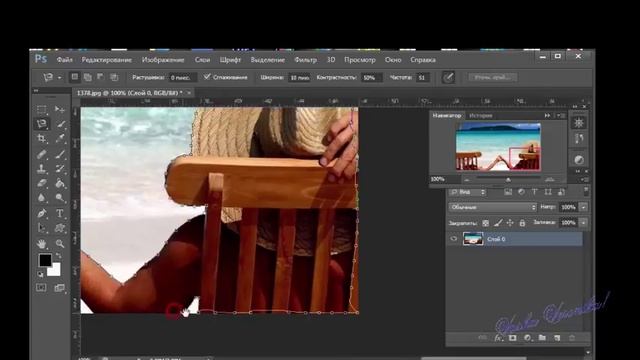Switch to the История tab
Viewport: 640px width, 360px height.
pyautogui.click(x=480, y=116)
